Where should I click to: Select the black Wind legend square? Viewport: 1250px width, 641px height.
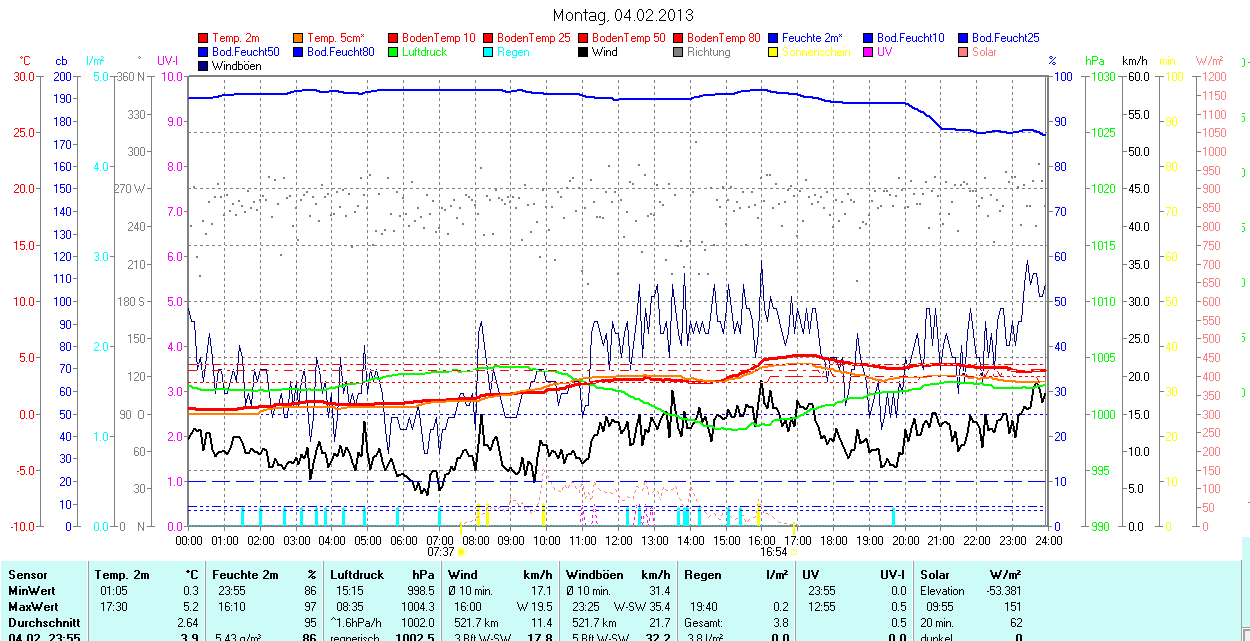pos(584,52)
